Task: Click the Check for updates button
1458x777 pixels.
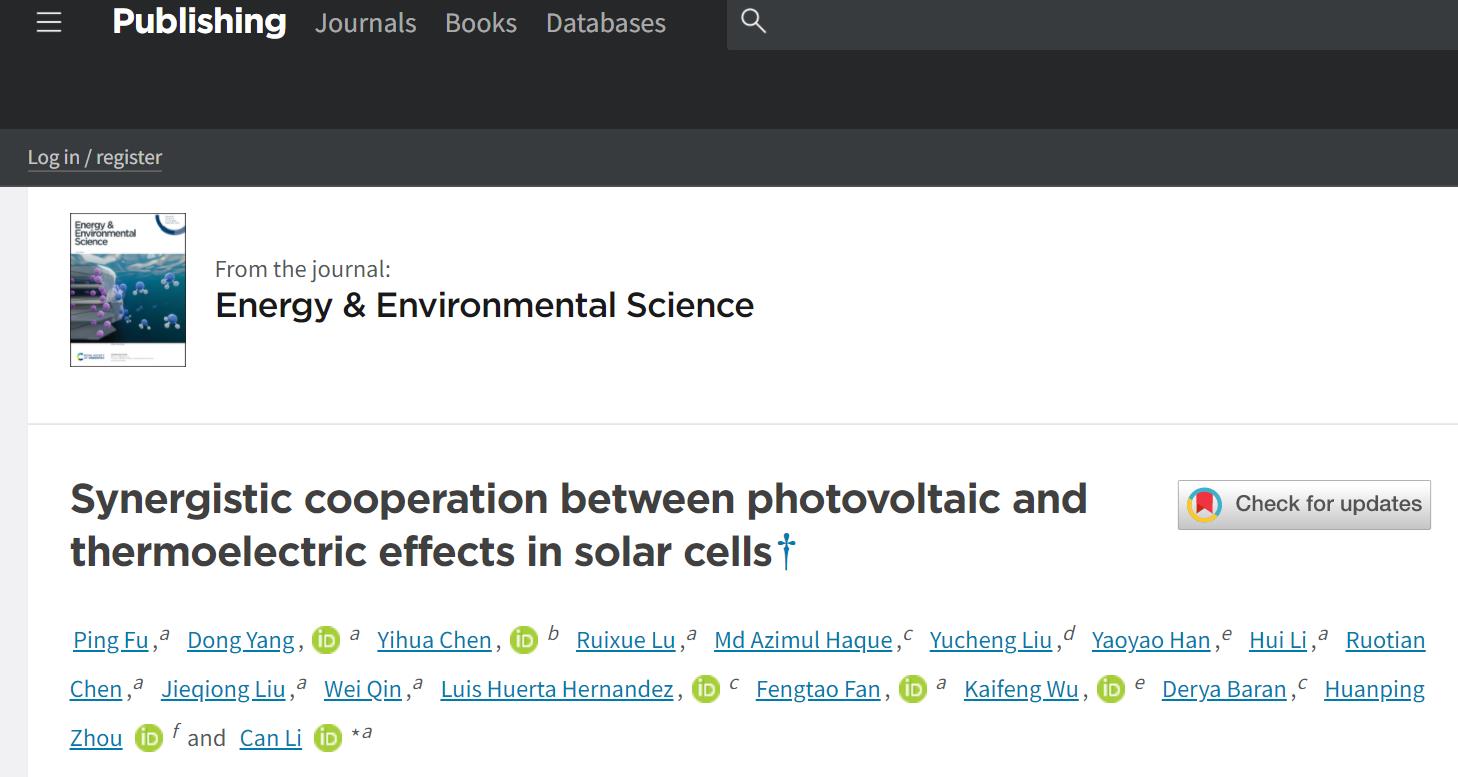Action: 1304,504
